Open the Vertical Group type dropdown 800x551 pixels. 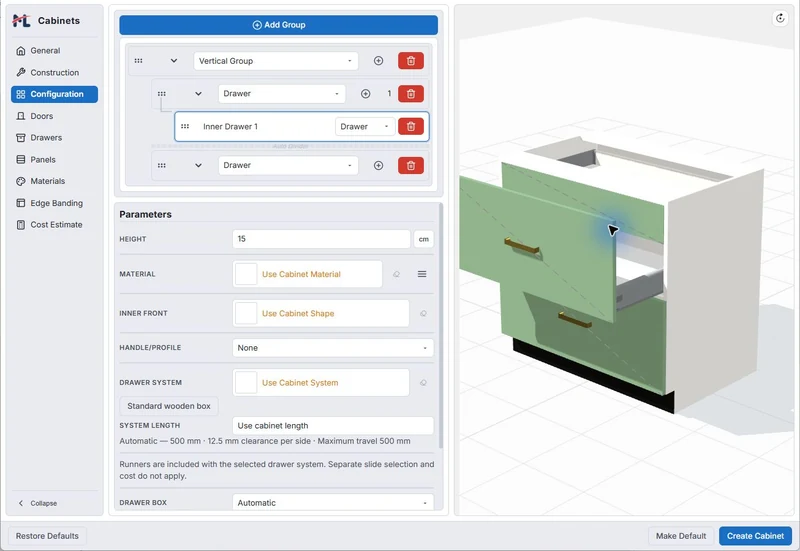pyautogui.click(x=276, y=61)
